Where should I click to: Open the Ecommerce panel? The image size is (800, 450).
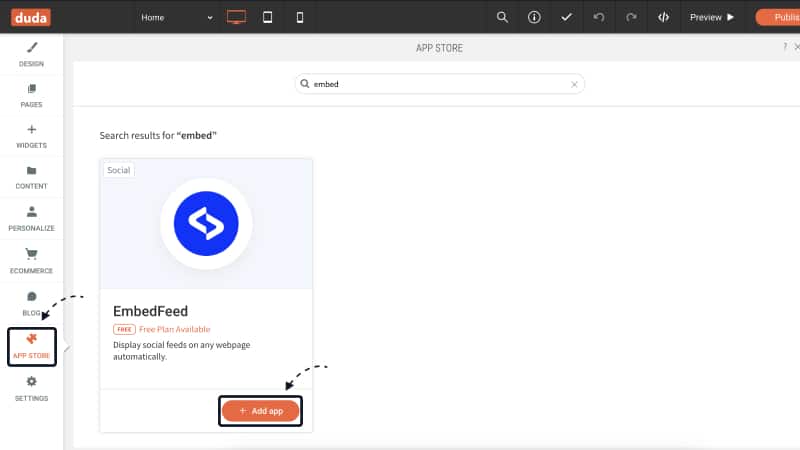[x=31, y=261]
